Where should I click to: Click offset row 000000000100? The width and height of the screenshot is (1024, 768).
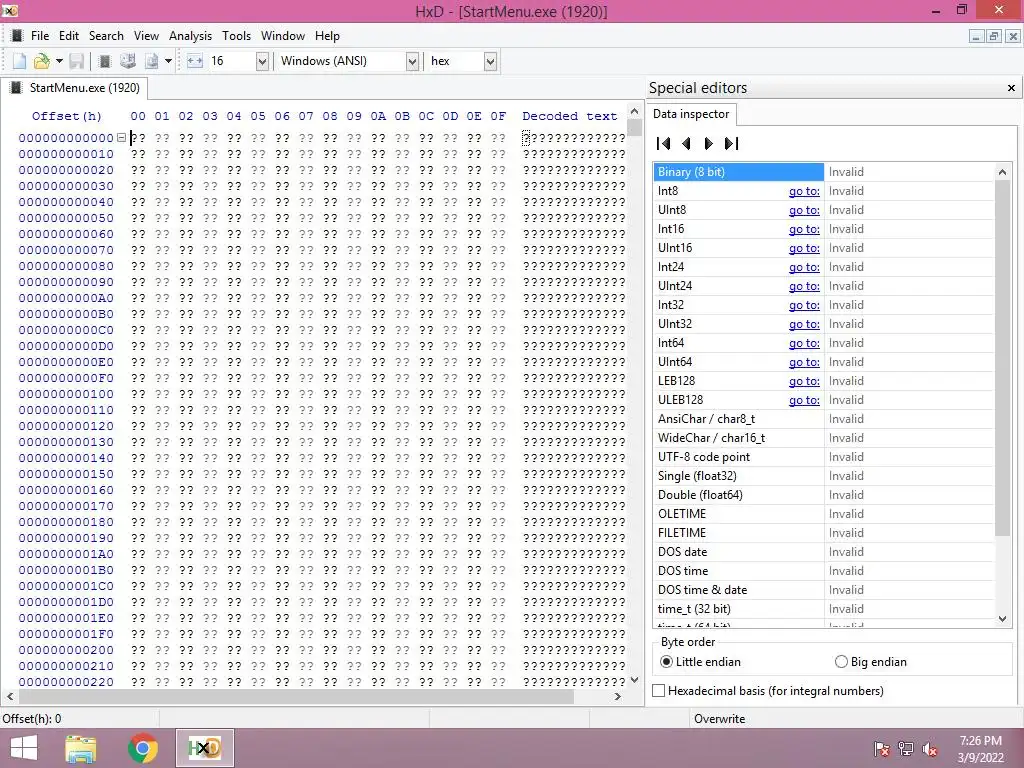pos(66,394)
